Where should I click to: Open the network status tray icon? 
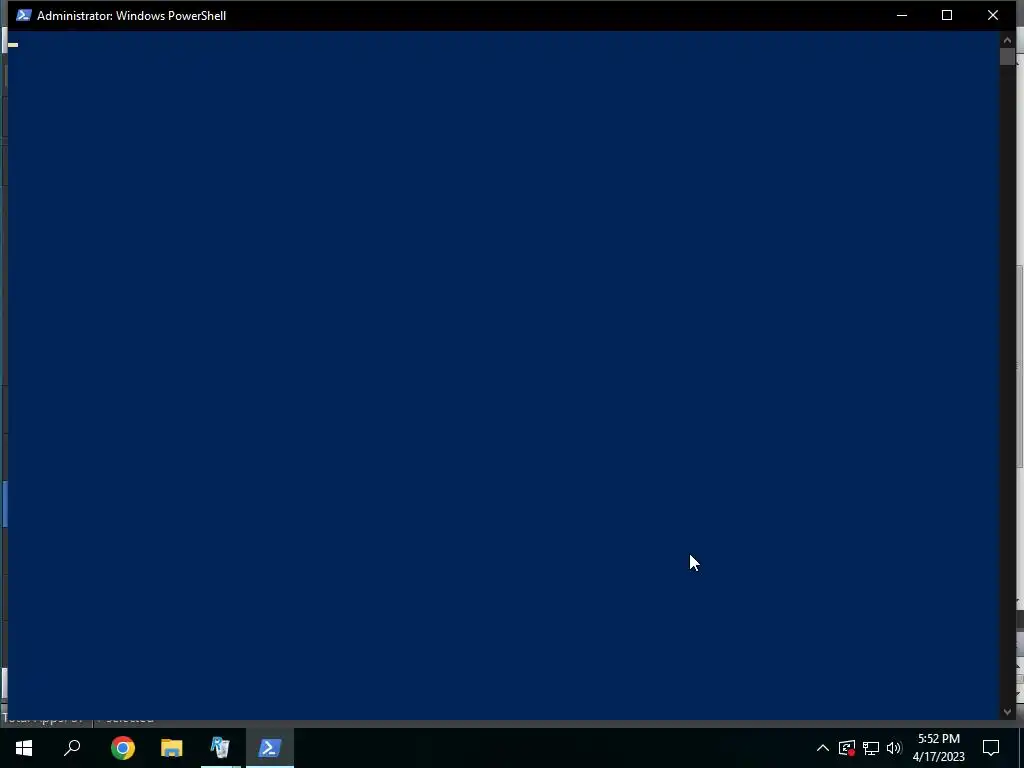[x=871, y=748]
